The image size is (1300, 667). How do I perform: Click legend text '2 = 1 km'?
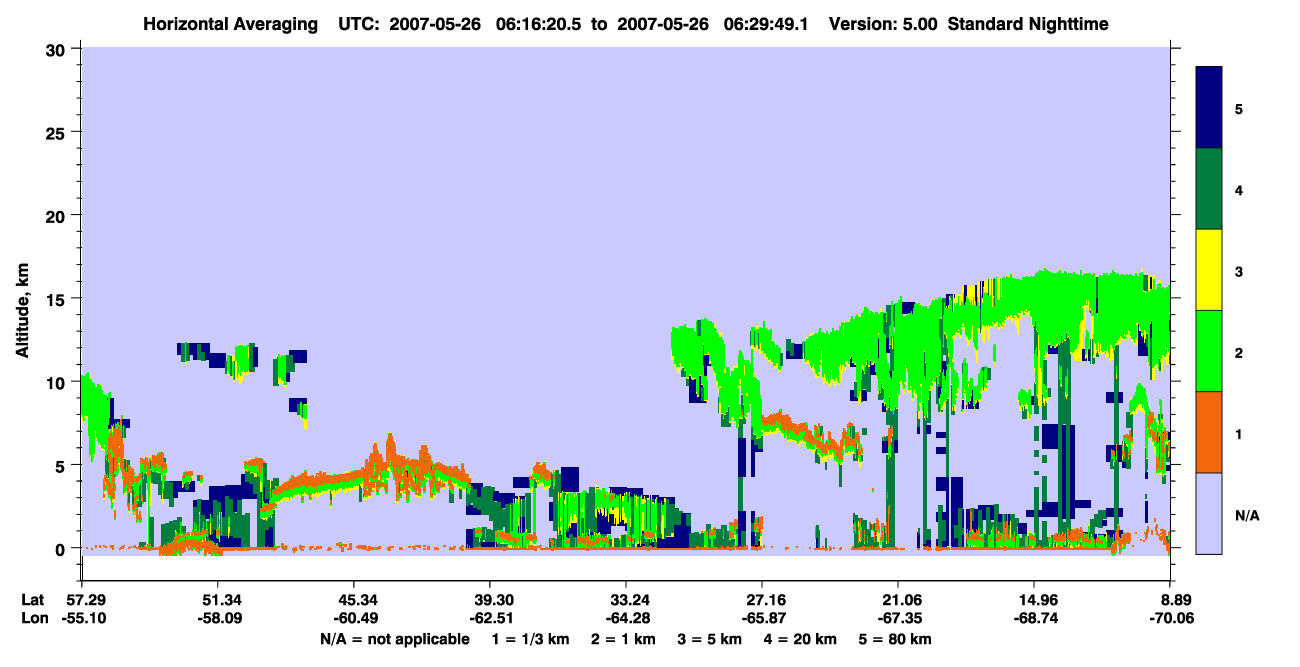pyautogui.click(x=623, y=639)
